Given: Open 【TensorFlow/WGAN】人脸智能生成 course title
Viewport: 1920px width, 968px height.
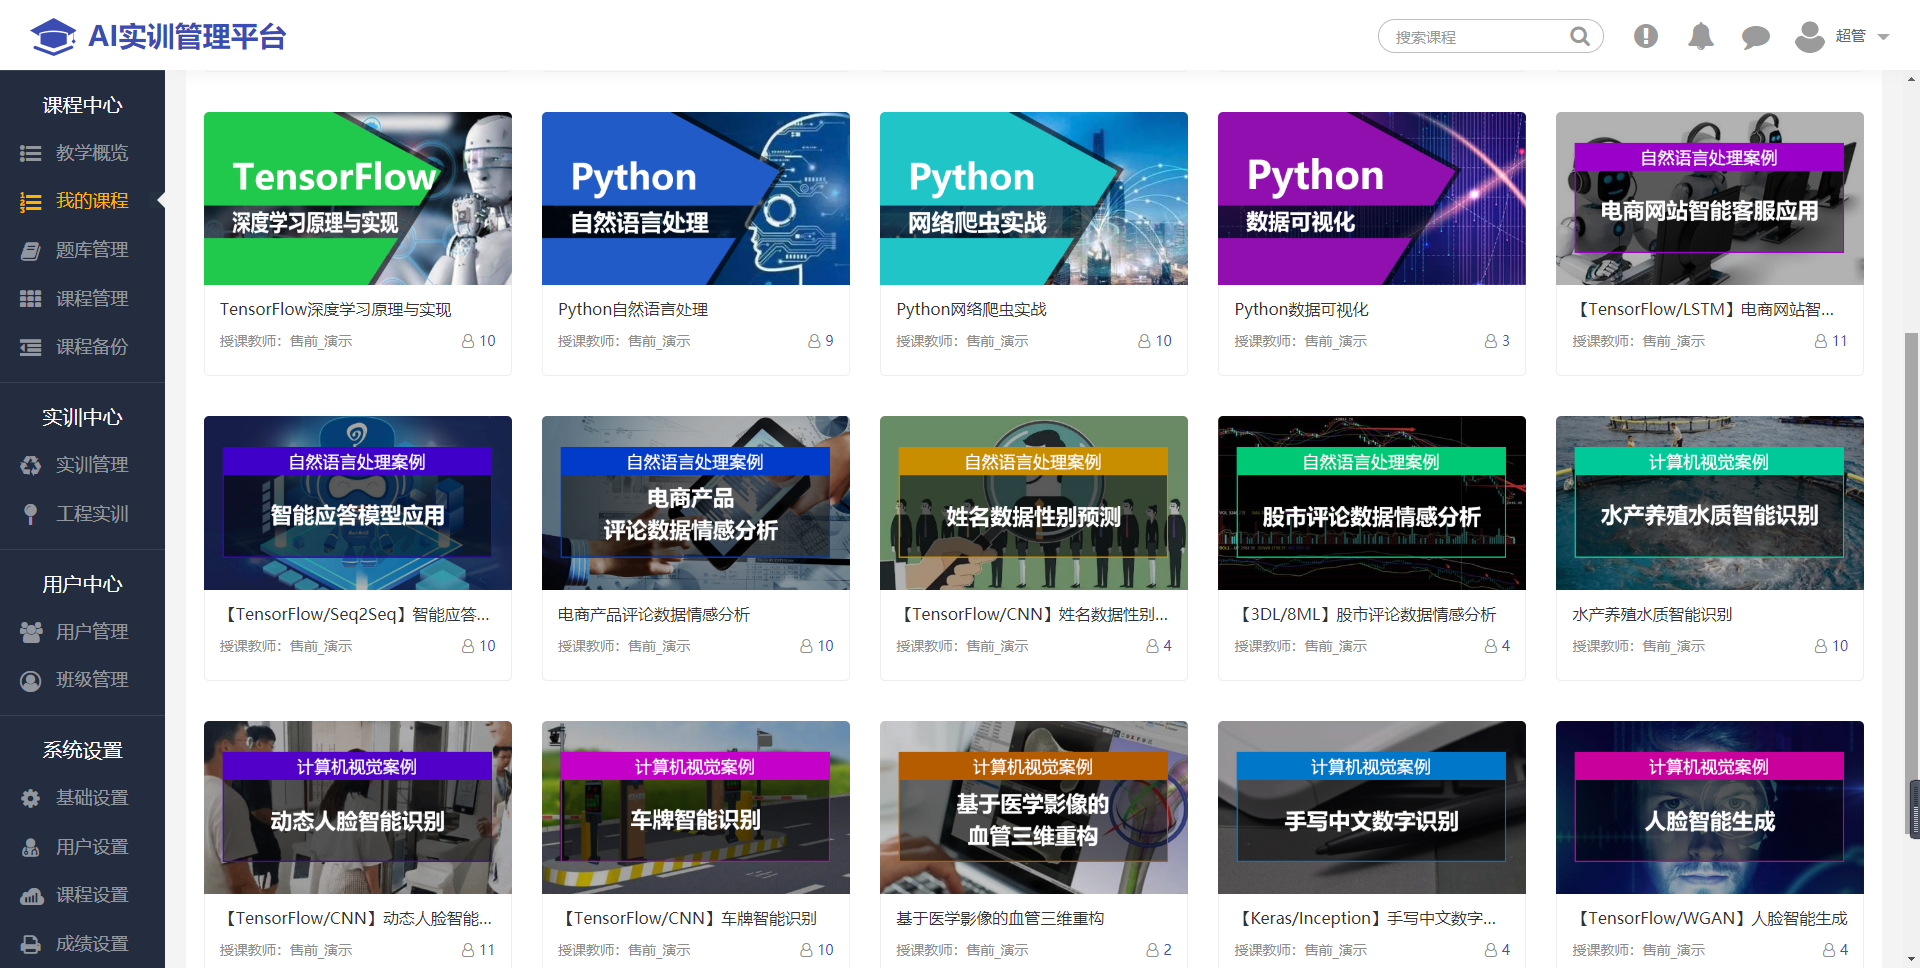Looking at the screenshot, I should click(1710, 919).
